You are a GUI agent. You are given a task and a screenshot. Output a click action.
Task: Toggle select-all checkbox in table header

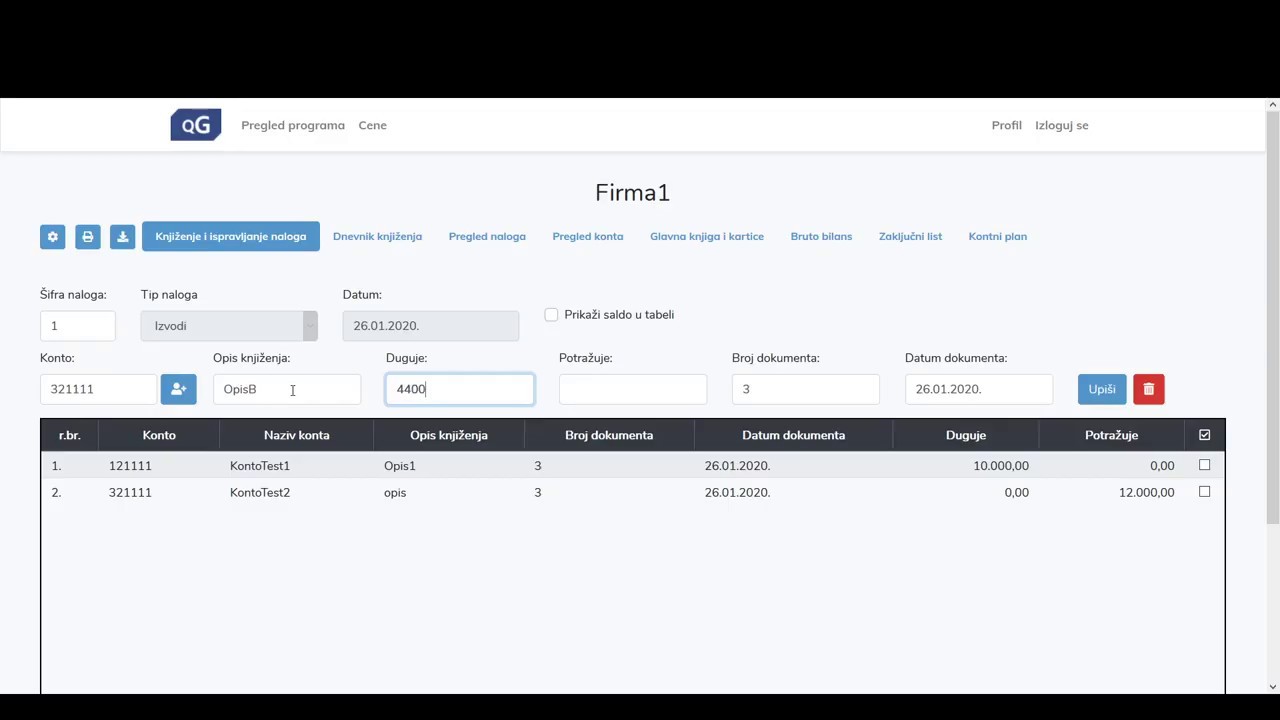(x=1204, y=435)
